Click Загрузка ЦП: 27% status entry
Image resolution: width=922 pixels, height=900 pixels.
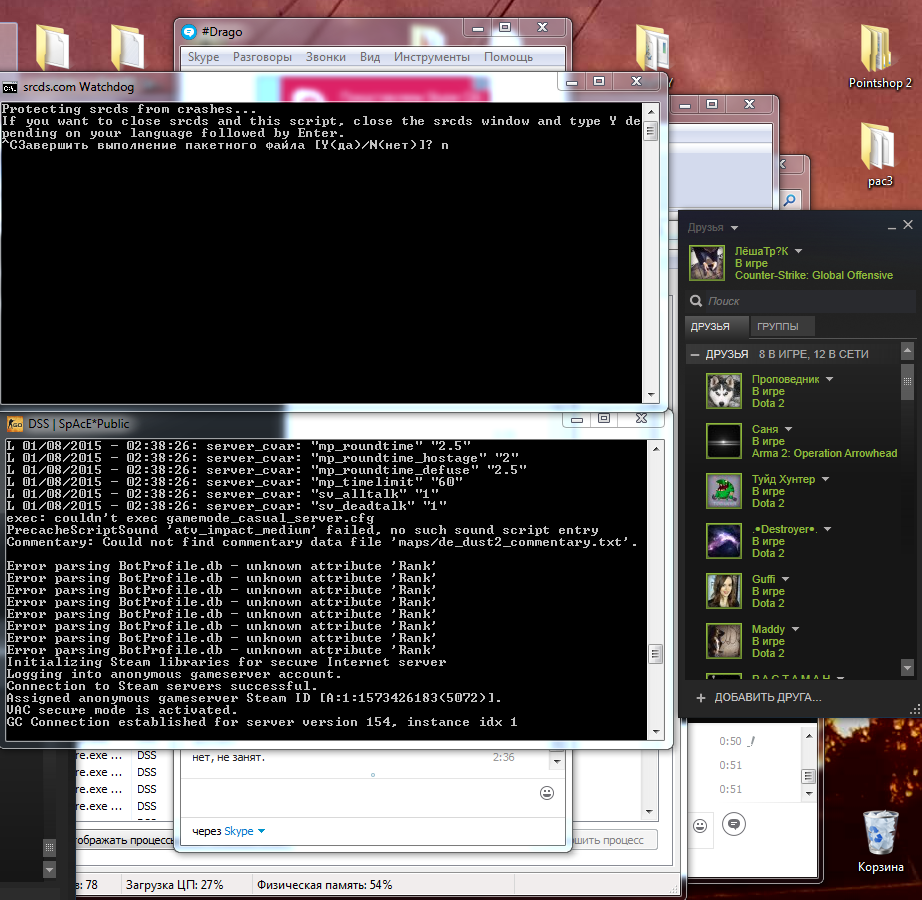point(175,885)
